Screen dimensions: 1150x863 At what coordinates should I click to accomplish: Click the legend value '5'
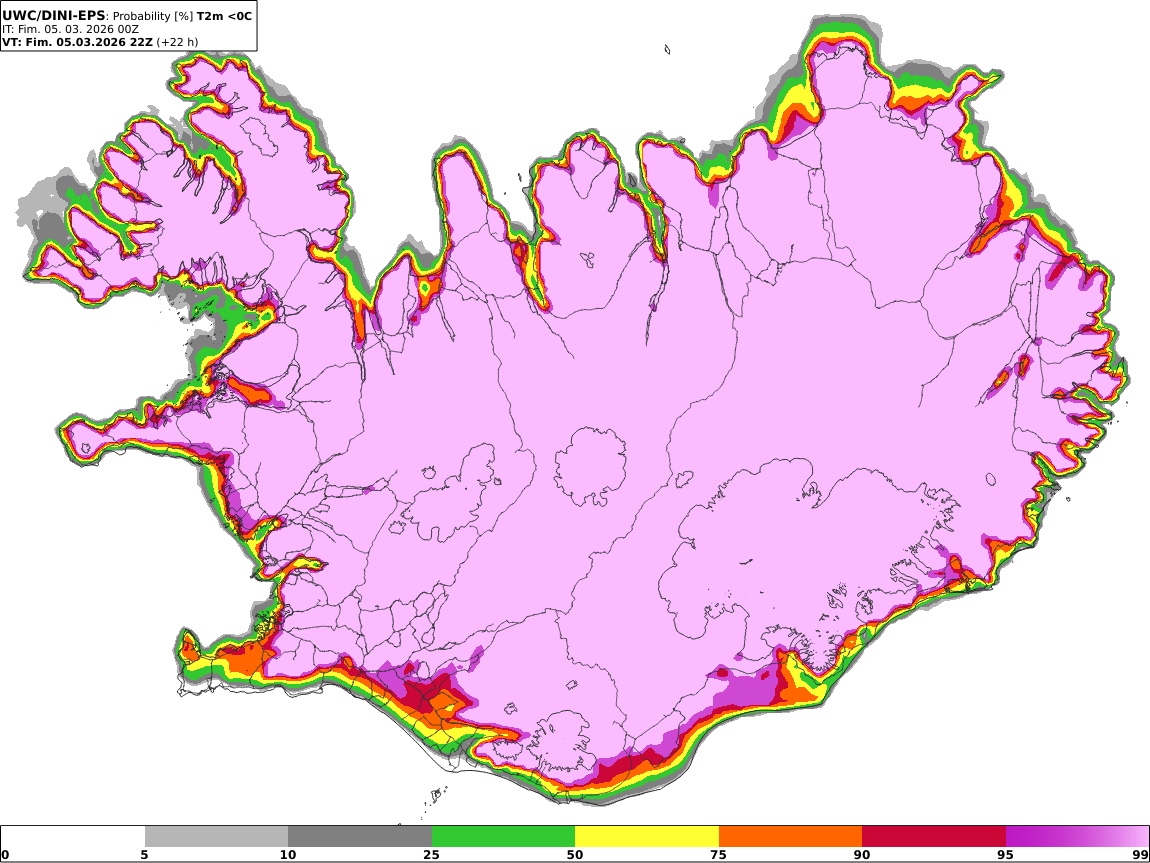click(144, 855)
